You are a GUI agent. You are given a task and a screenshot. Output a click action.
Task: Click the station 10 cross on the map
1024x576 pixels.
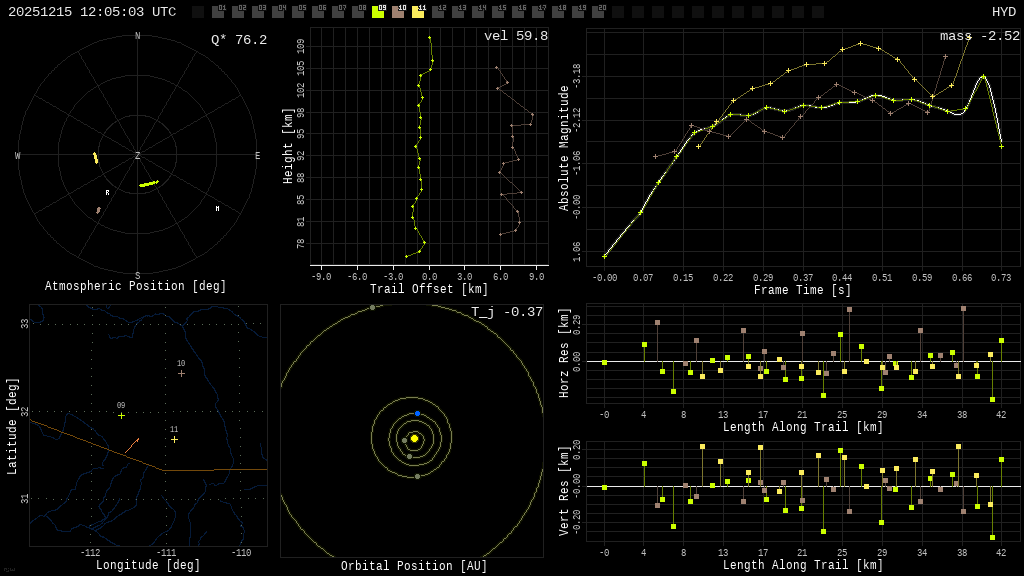point(181,373)
